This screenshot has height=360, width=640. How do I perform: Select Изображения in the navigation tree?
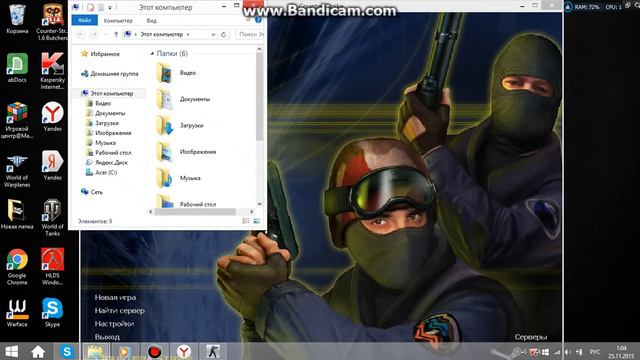(109, 133)
